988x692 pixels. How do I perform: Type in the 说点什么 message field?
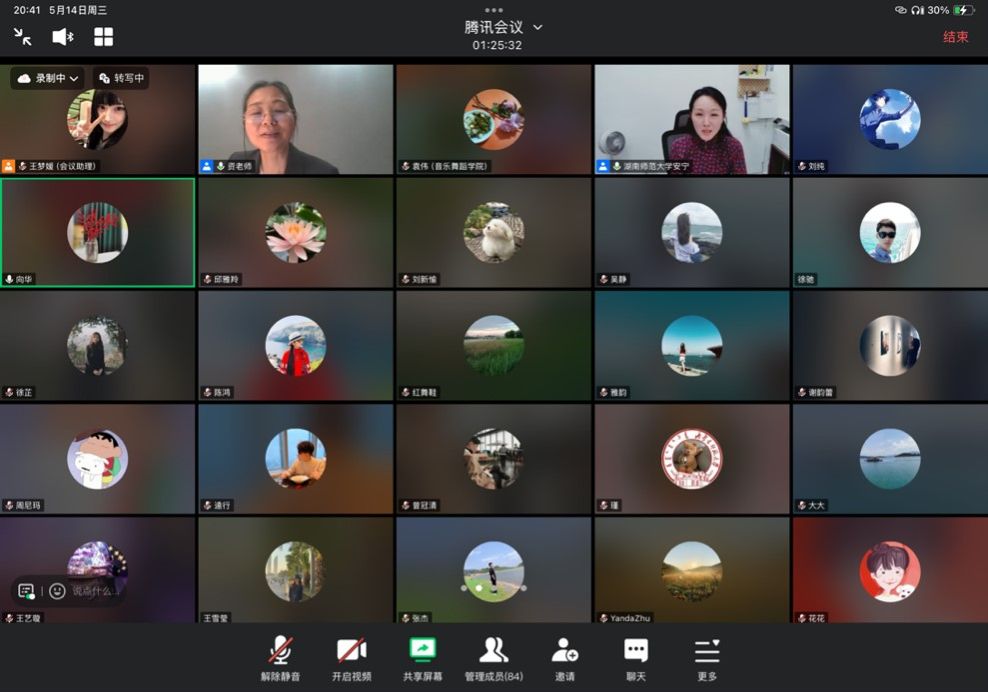pos(93,591)
